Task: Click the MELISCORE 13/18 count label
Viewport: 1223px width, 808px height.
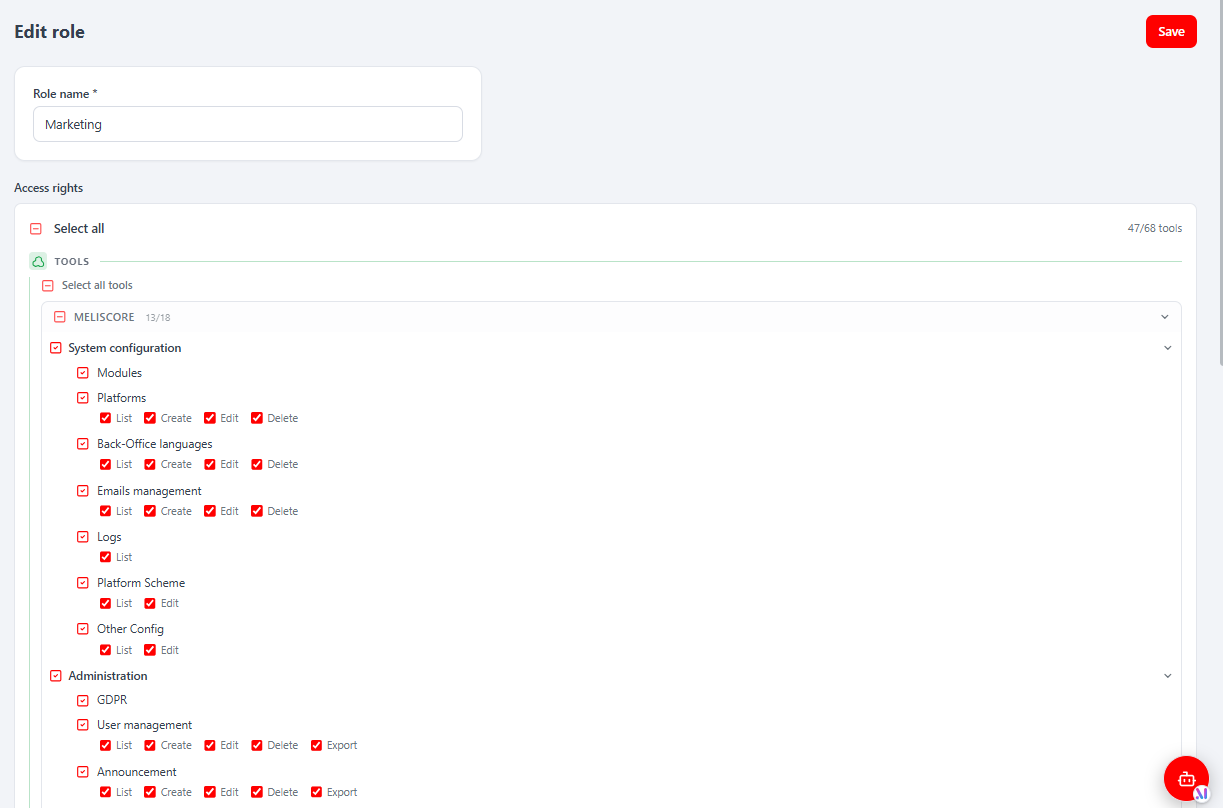Action: point(158,318)
